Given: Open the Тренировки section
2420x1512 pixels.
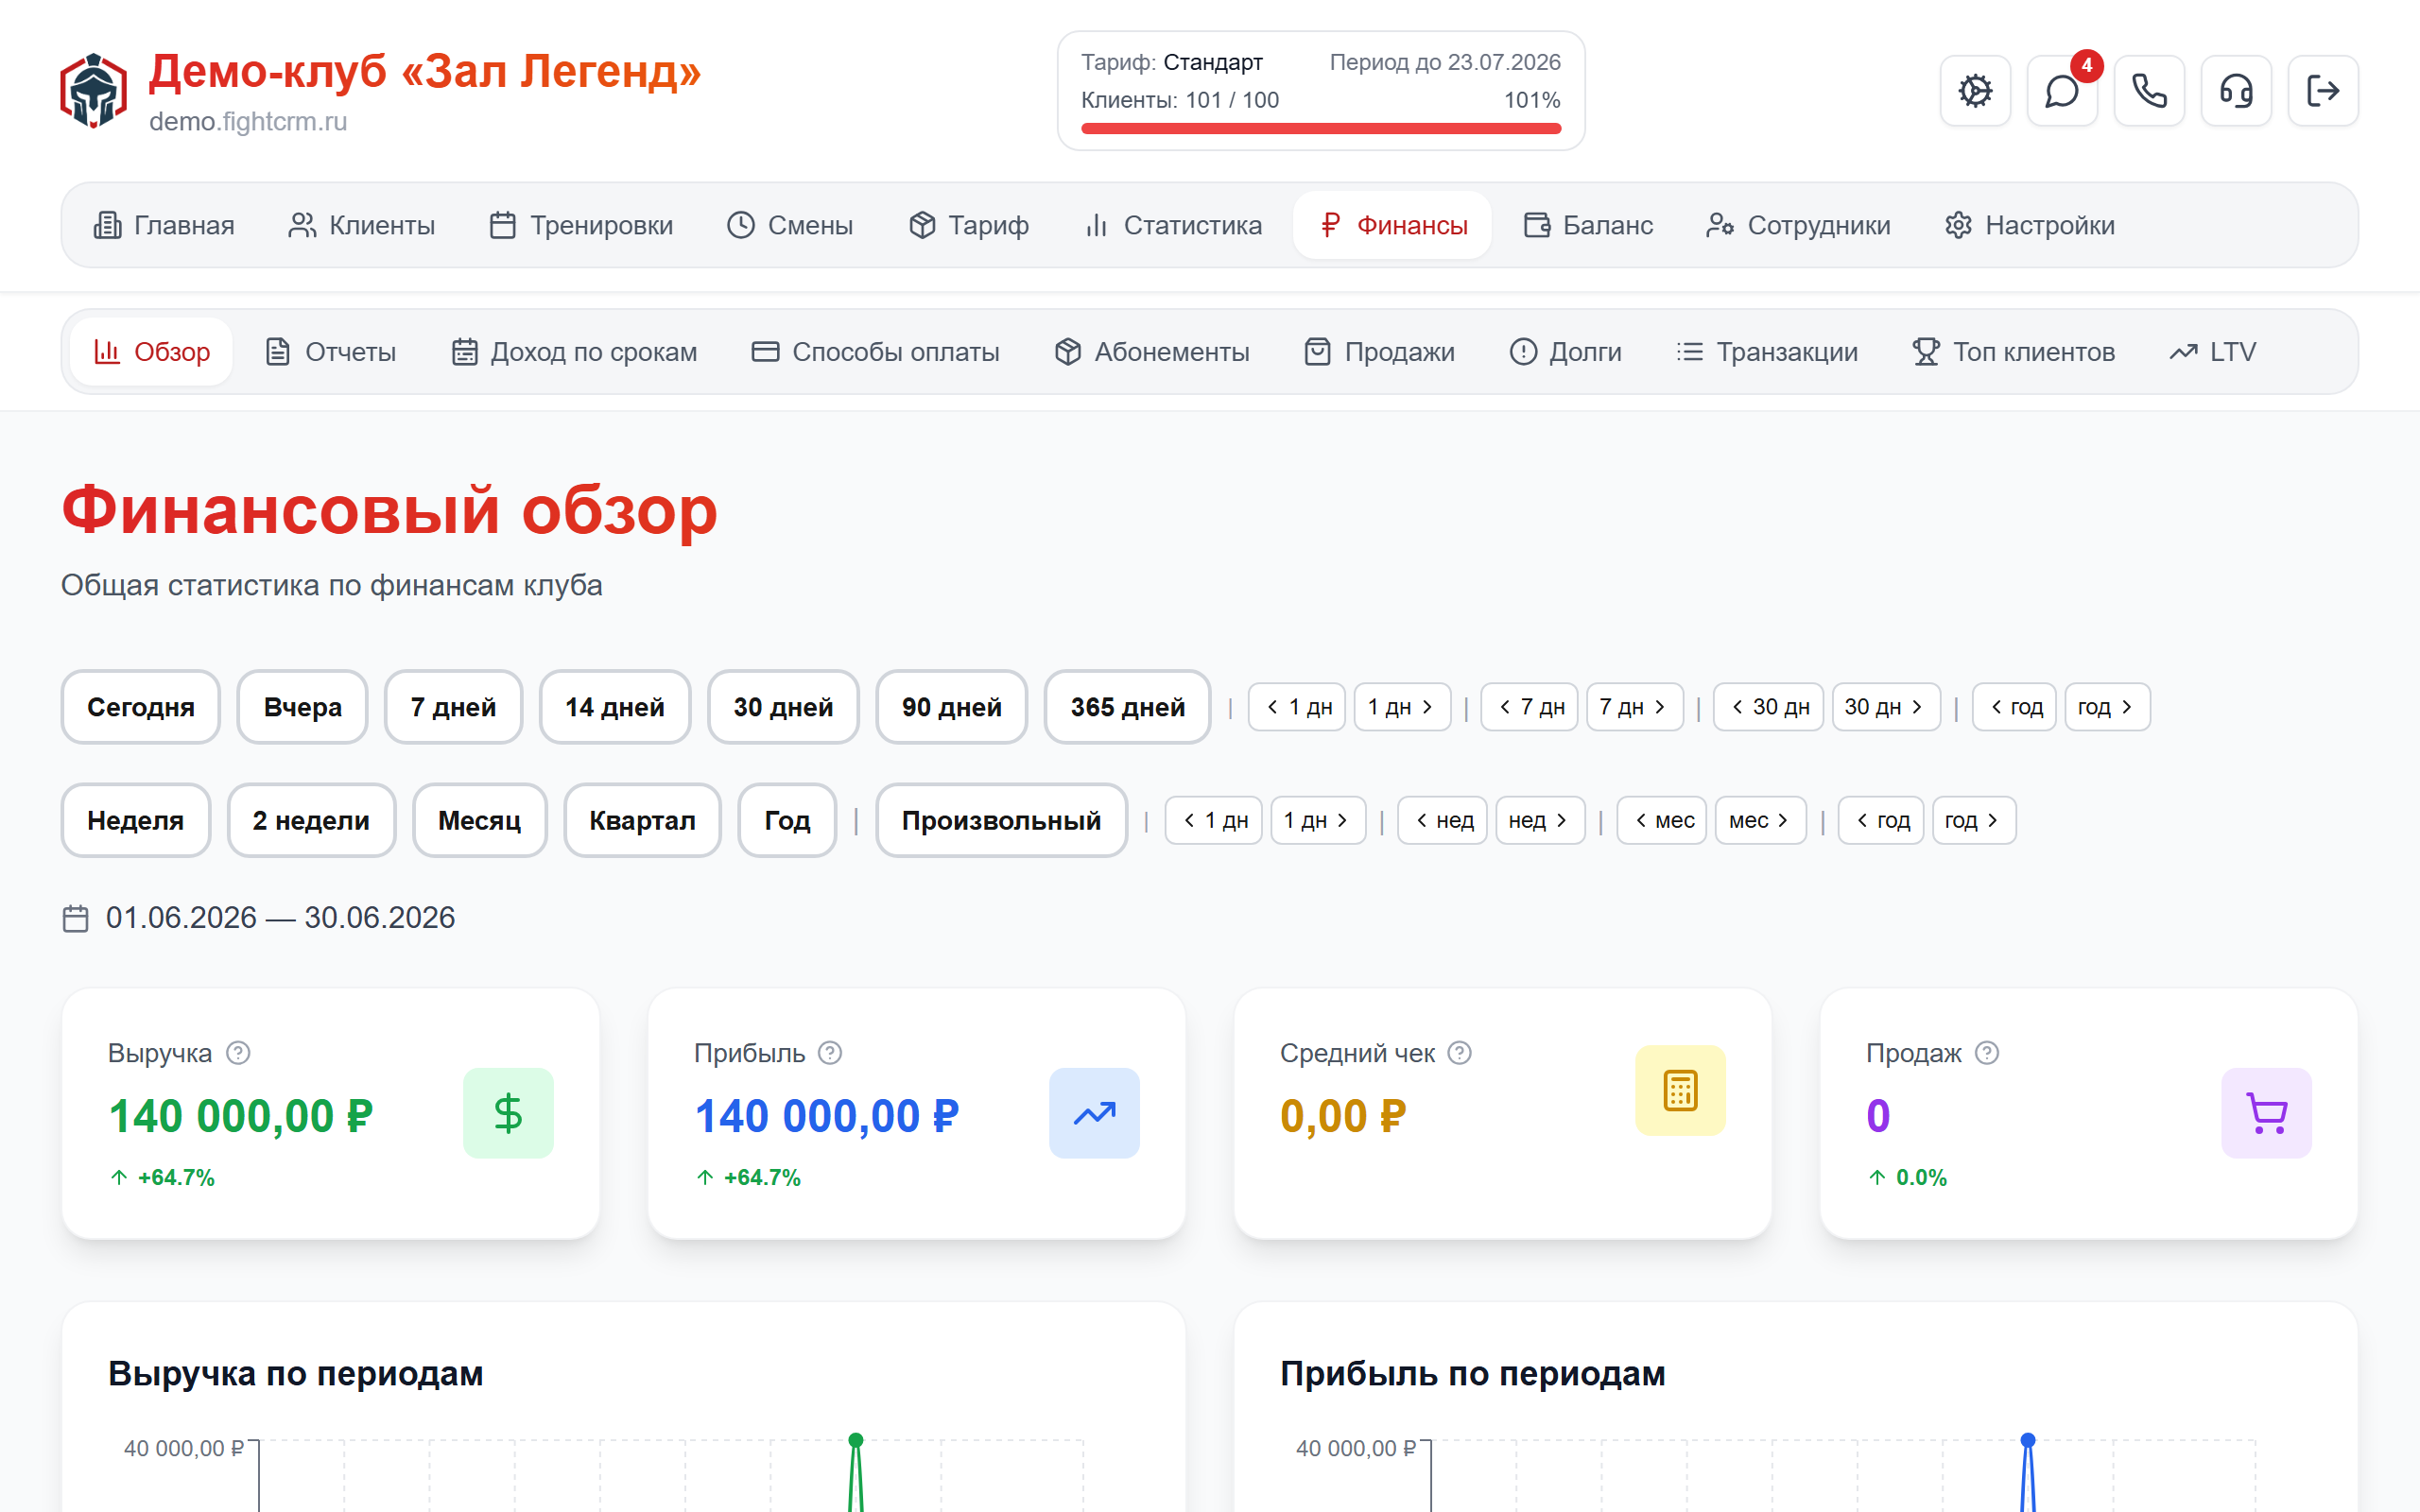Looking at the screenshot, I should (581, 225).
